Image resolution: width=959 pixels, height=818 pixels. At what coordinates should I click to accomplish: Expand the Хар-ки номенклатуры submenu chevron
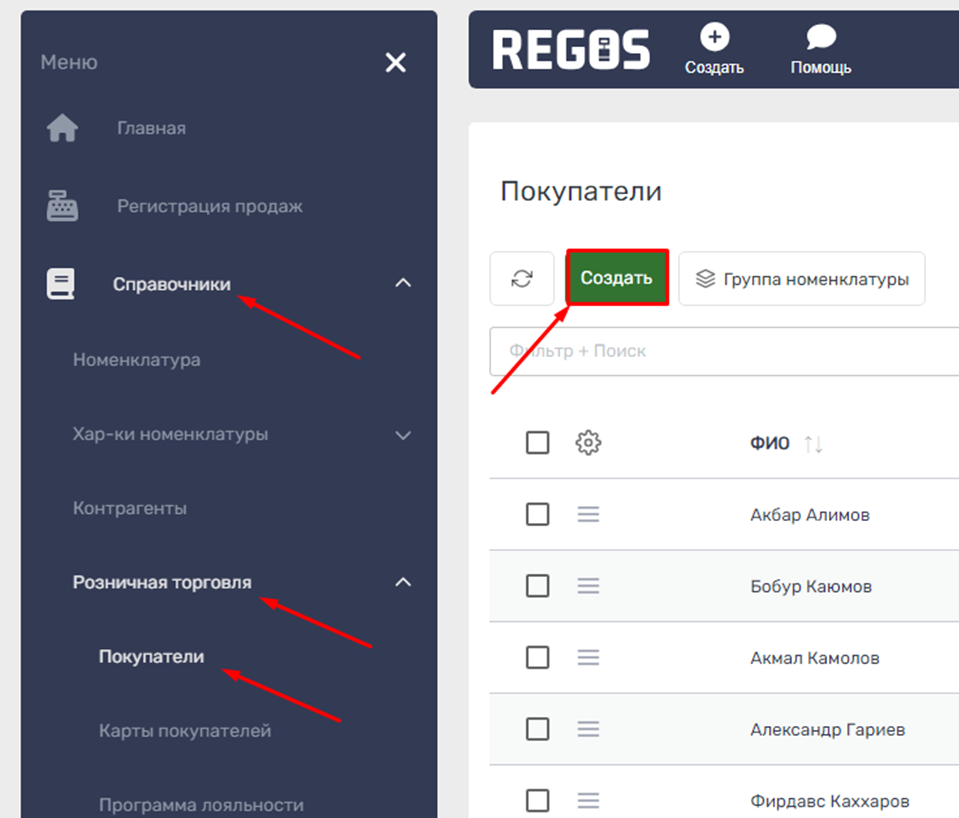[403, 435]
